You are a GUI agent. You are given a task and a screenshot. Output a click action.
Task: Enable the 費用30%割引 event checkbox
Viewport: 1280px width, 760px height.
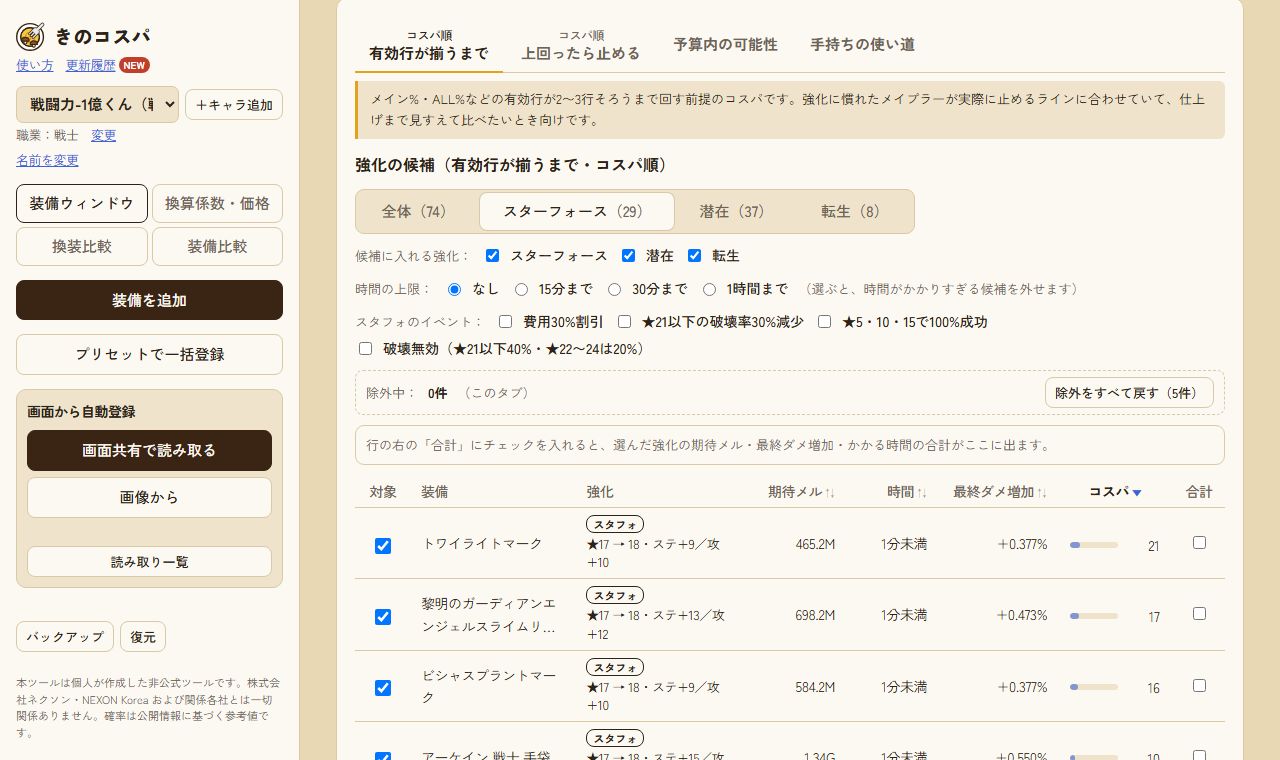505,322
